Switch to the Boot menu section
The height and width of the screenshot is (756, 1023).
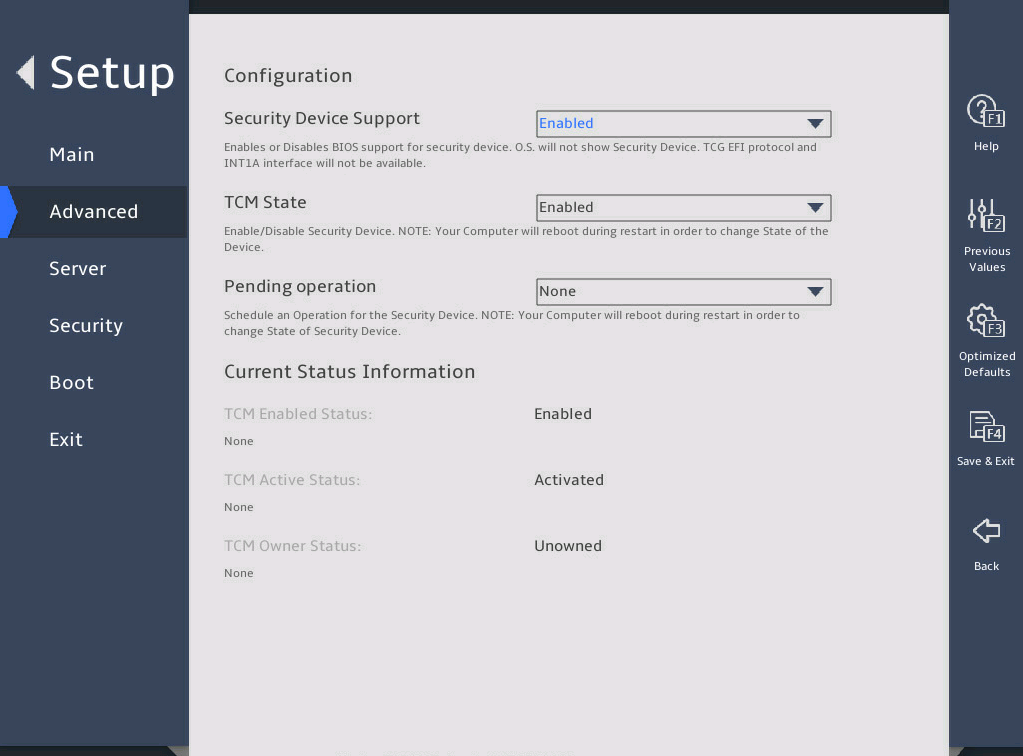[72, 382]
